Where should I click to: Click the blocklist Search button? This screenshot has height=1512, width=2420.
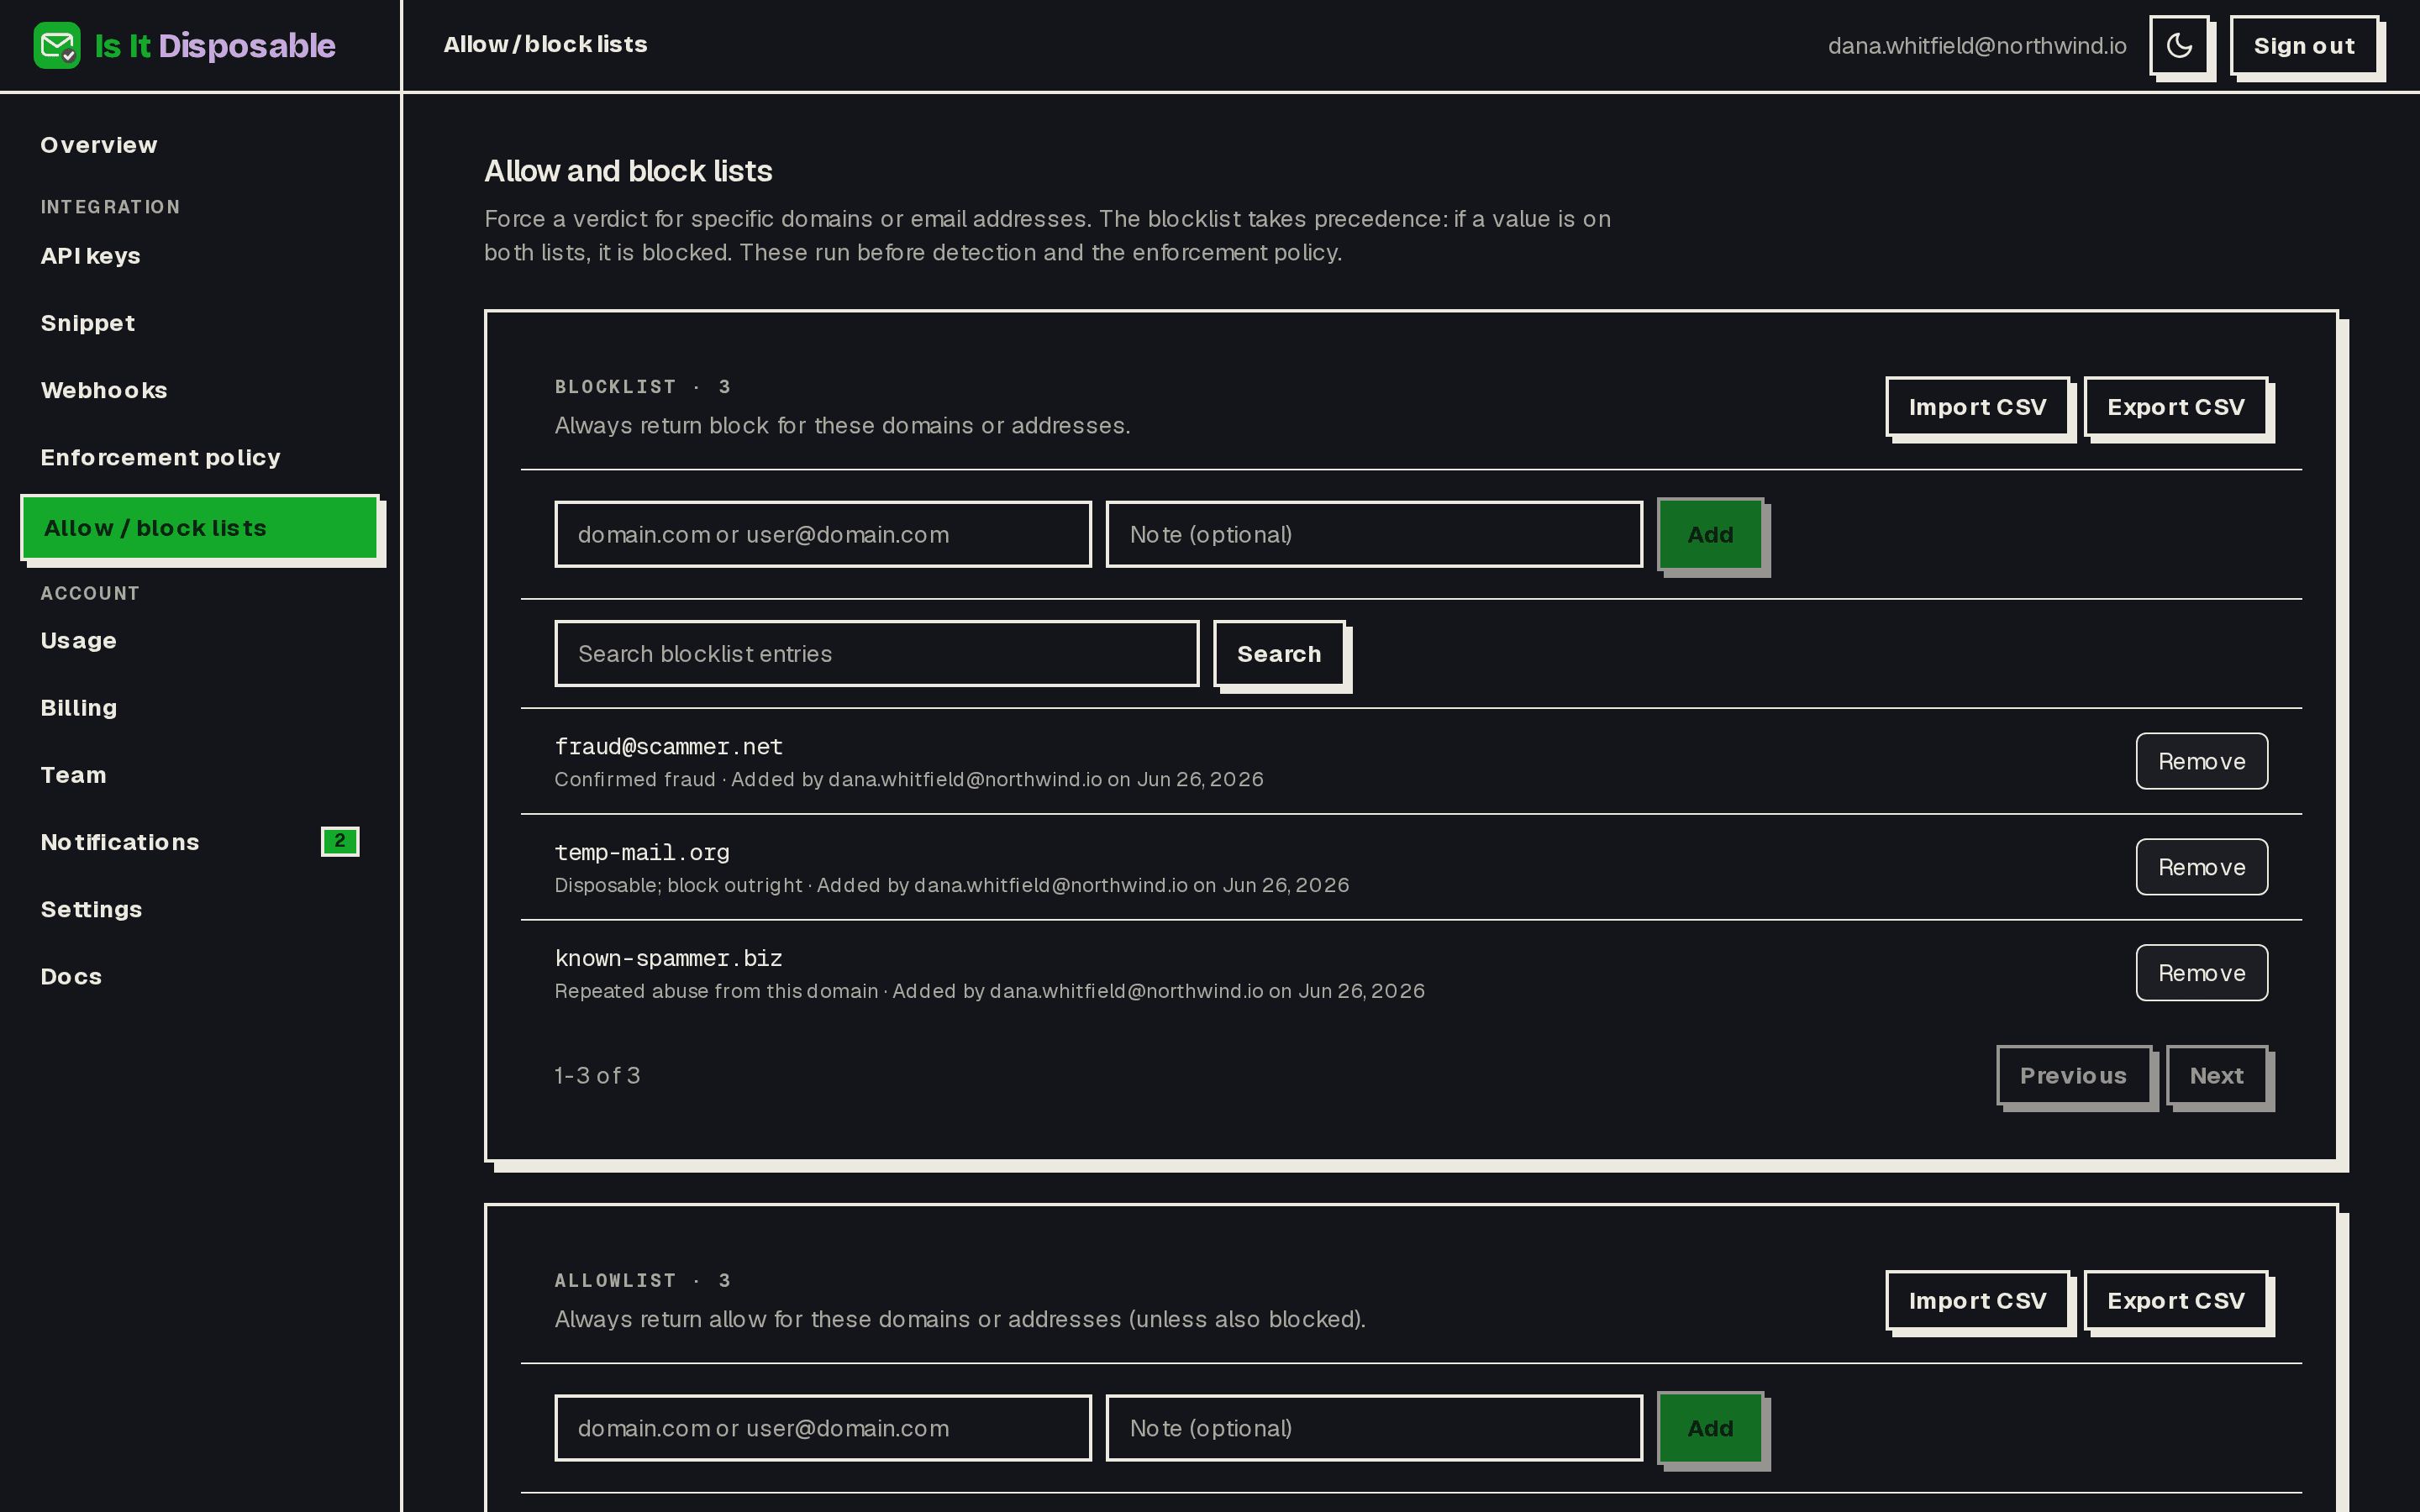[1279, 653]
